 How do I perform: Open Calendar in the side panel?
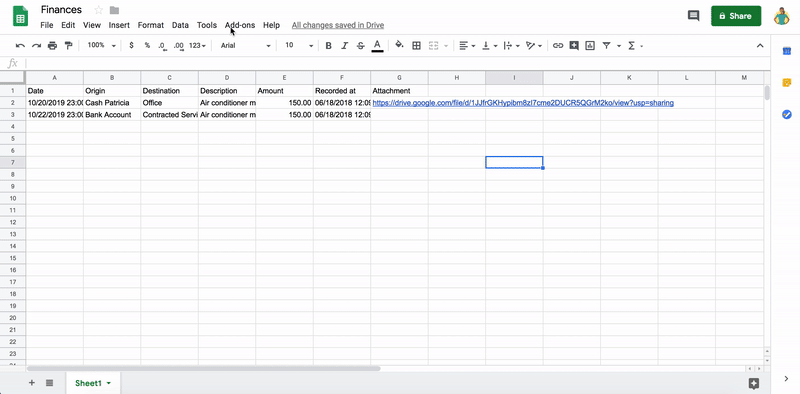786,51
